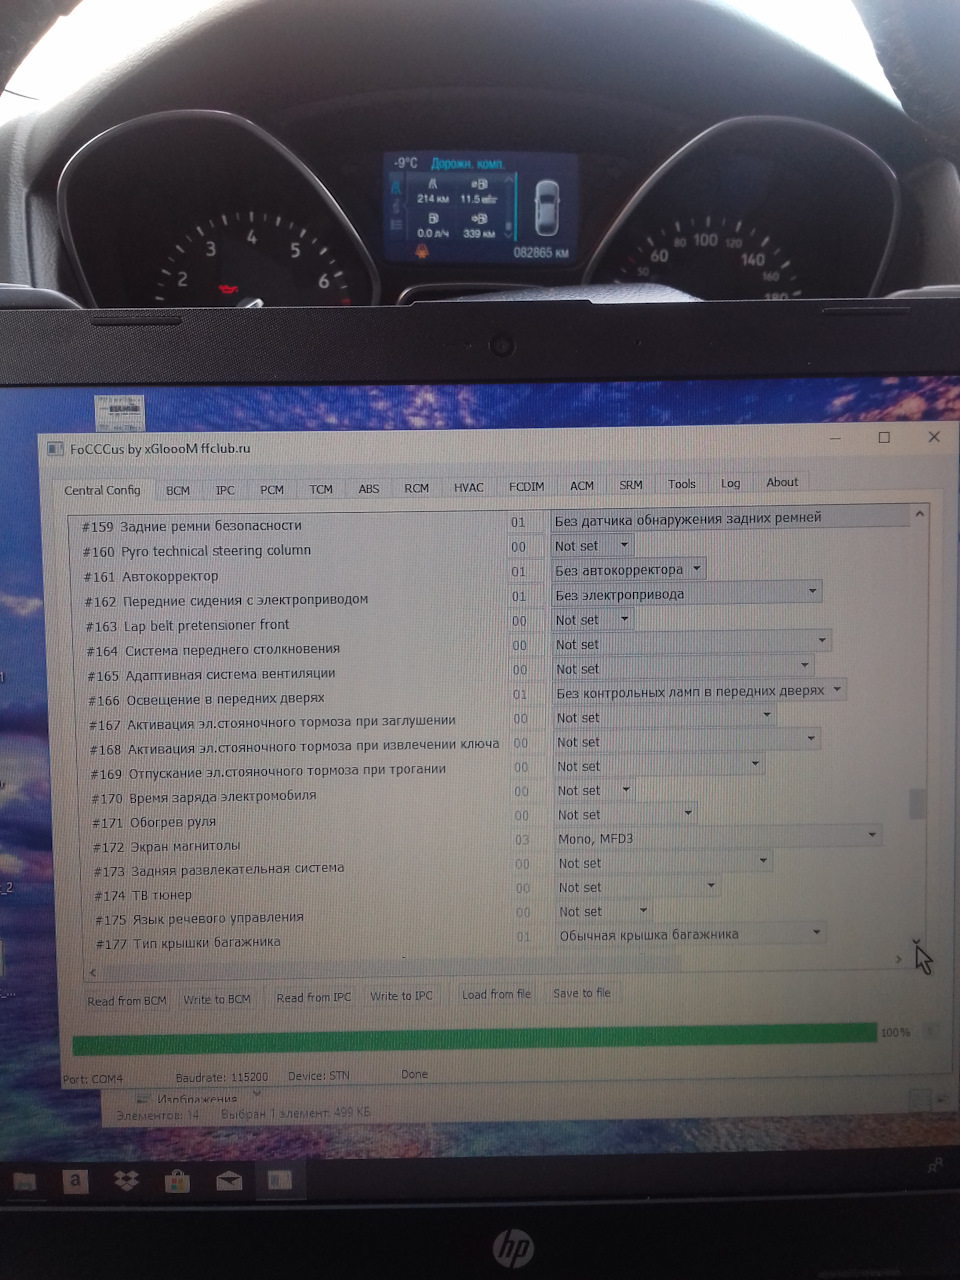Switch to the Central Config tab
This screenshot has width=960, height=1280.
pos(102,490)
